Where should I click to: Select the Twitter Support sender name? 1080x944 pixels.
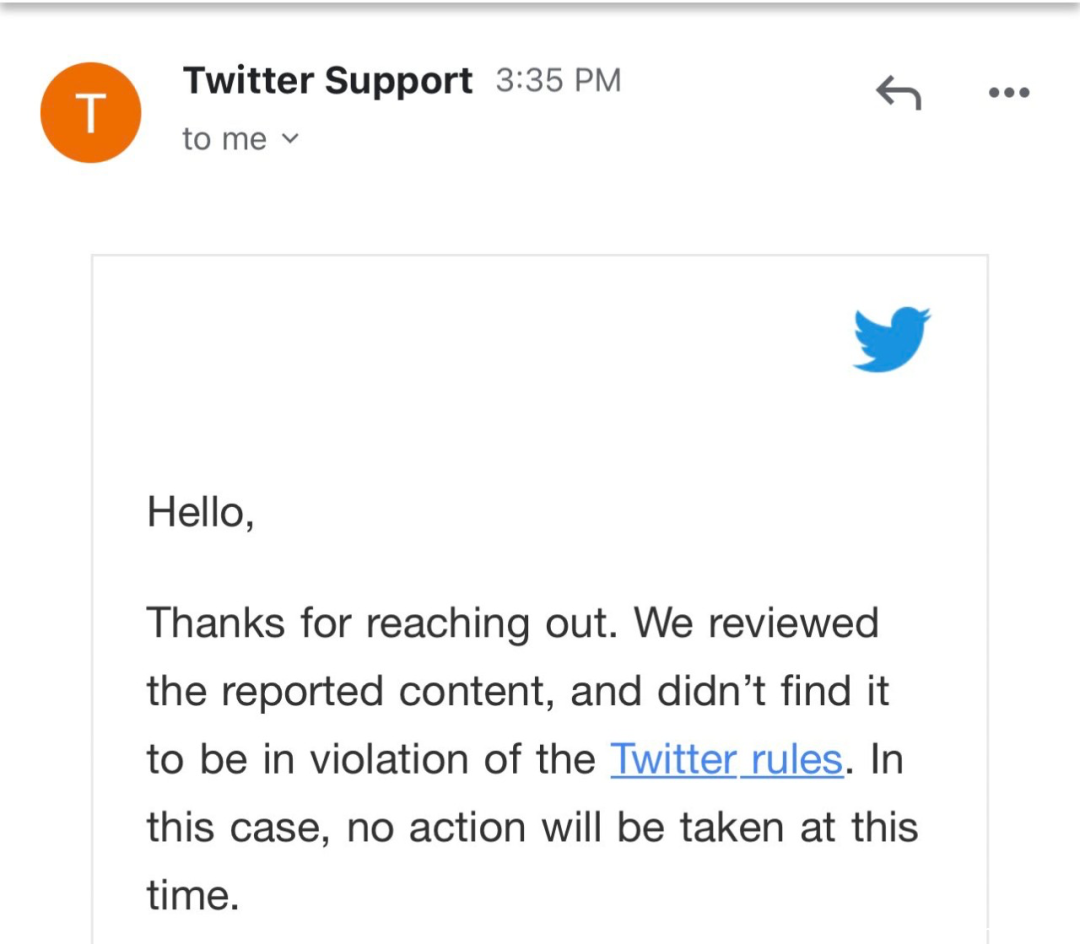[328, 81]
